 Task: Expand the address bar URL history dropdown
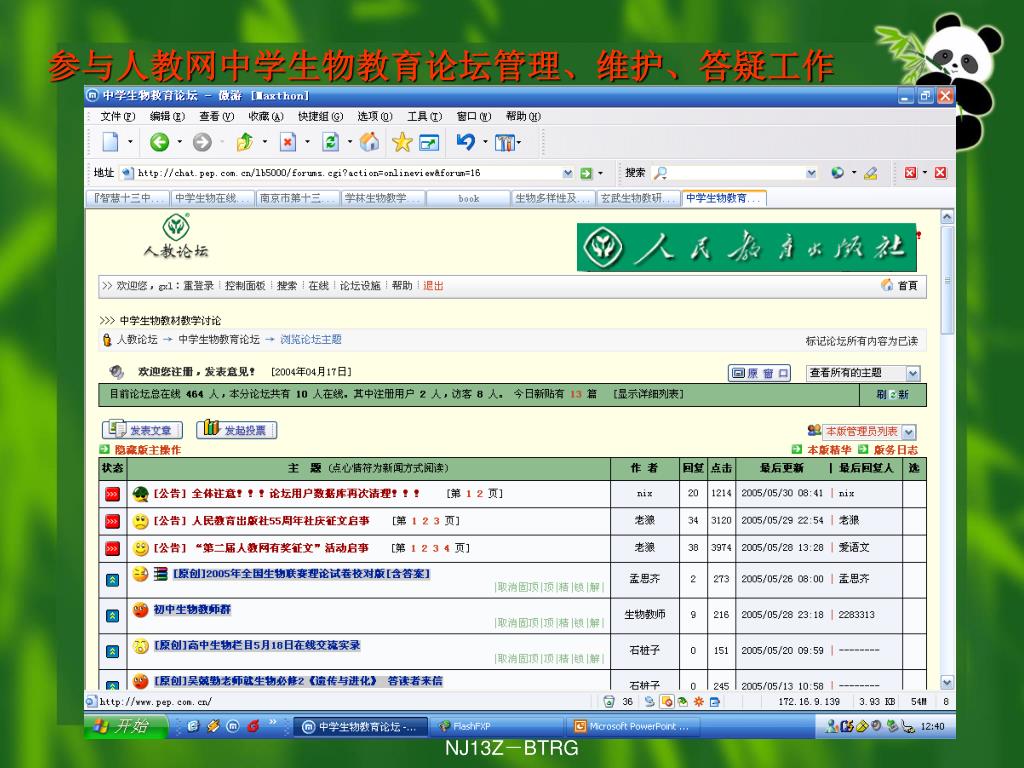[x=568, y=173]
